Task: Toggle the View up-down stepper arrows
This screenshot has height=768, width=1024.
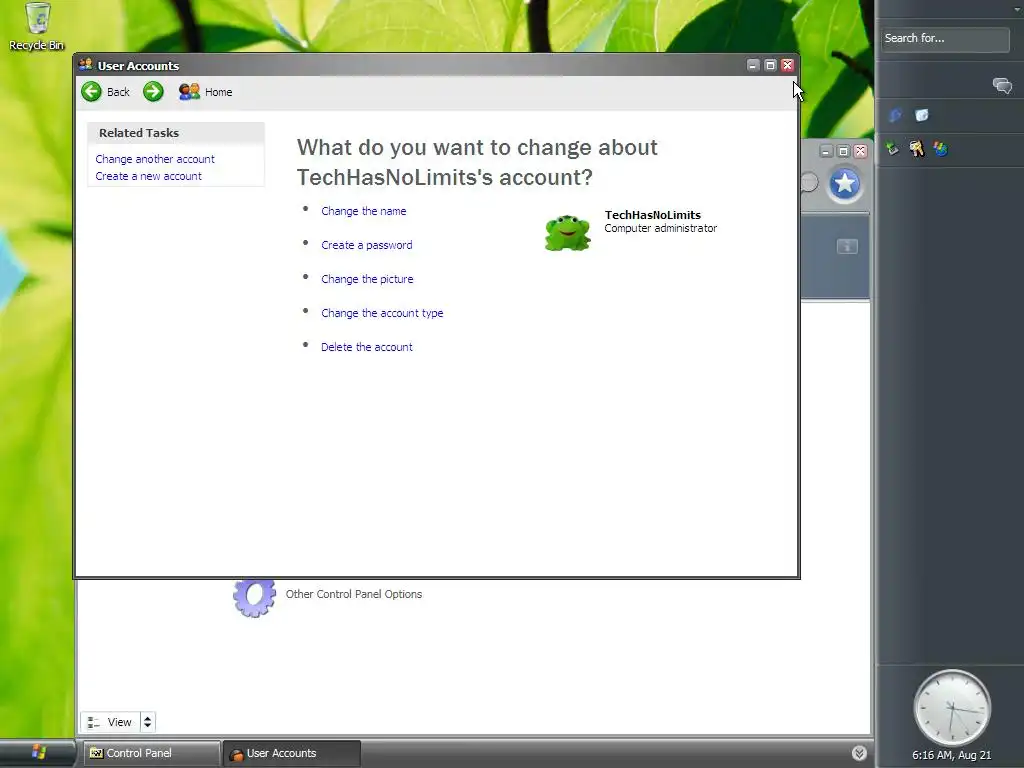Action: pos(148,722)
